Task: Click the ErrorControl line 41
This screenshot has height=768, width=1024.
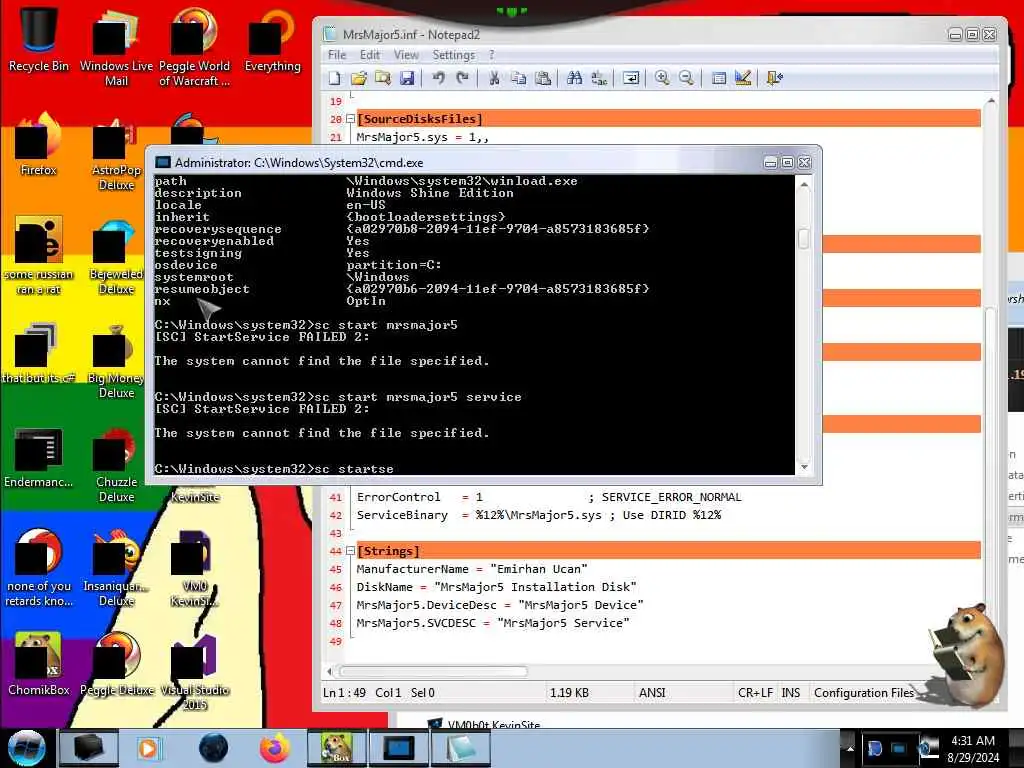Action: coord(549,497)
